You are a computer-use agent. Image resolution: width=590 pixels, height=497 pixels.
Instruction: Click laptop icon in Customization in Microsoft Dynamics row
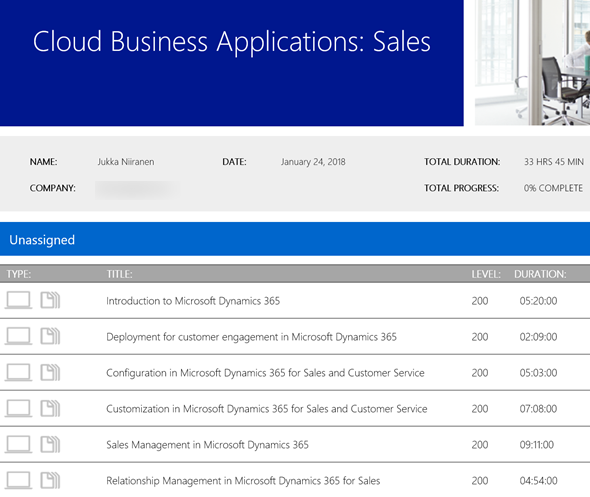pyautogui.click(x=18, y=408)
